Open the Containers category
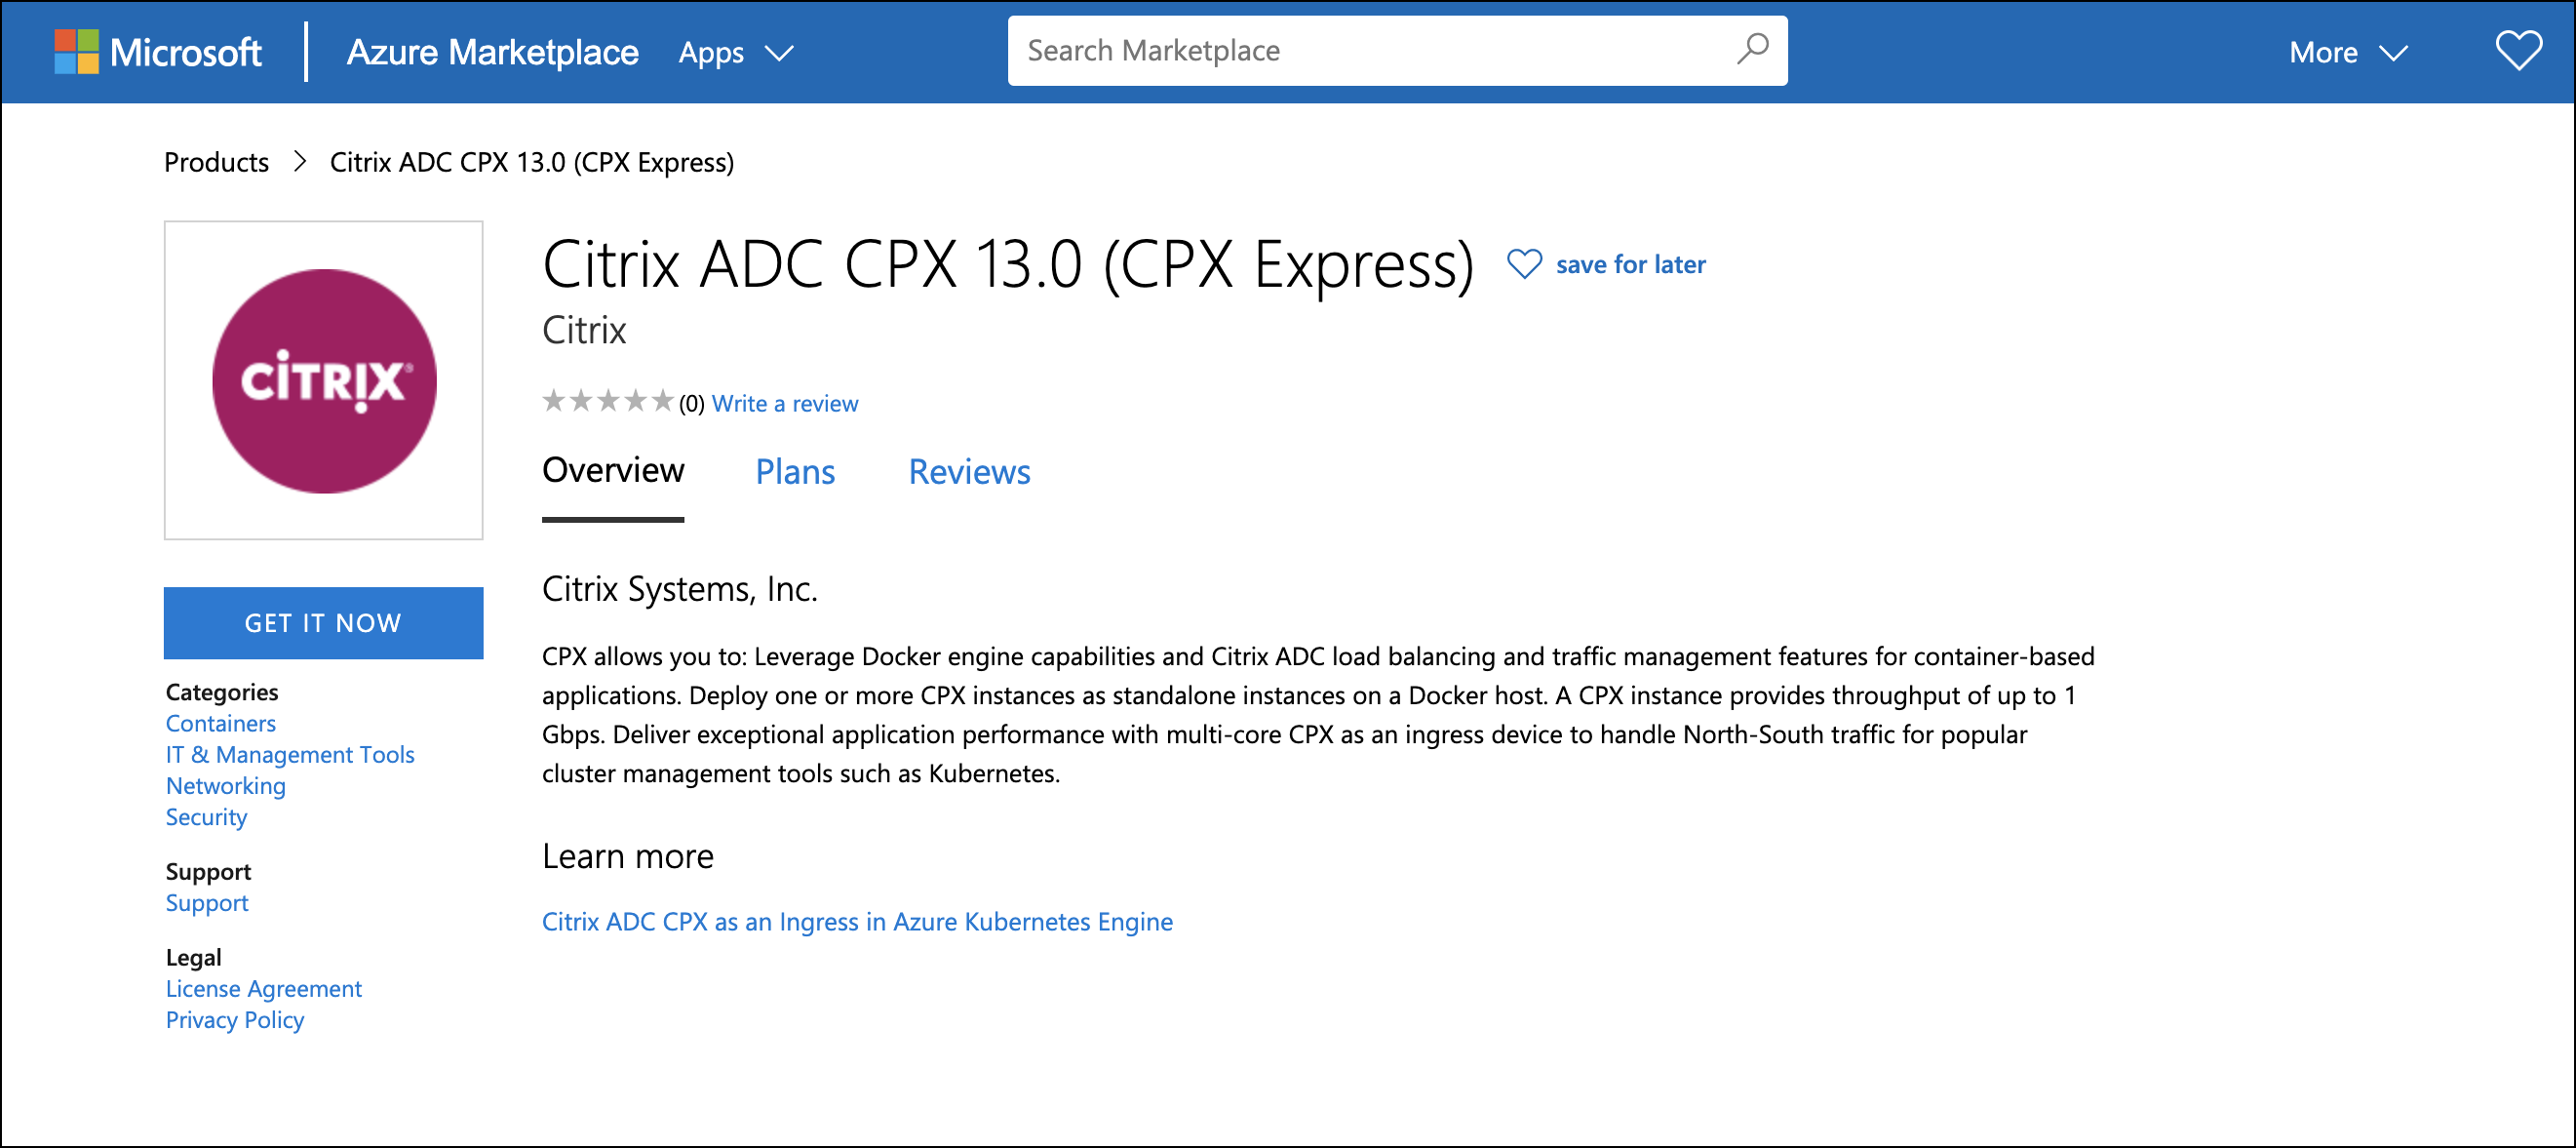The width and height of the screenshot is (2576, 1148). coord(221,723)
